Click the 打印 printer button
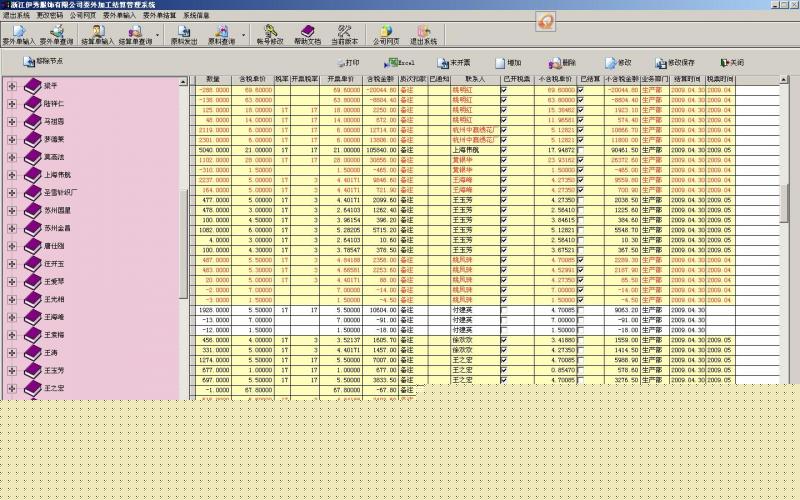The width and height of the screenshot is (800, 500). [348, 63]
